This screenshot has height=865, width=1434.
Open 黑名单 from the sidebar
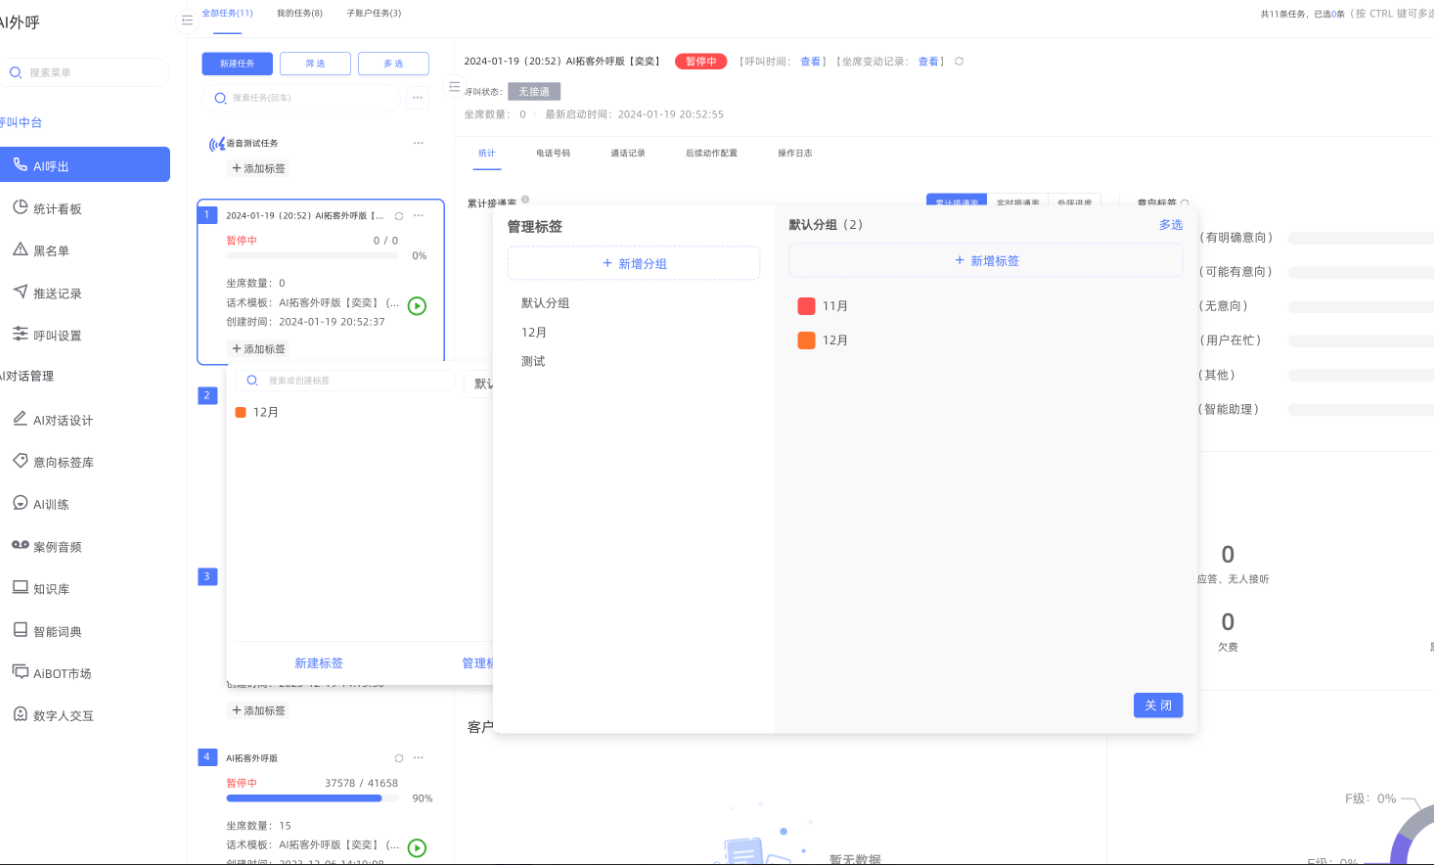[x=51, y=251]
